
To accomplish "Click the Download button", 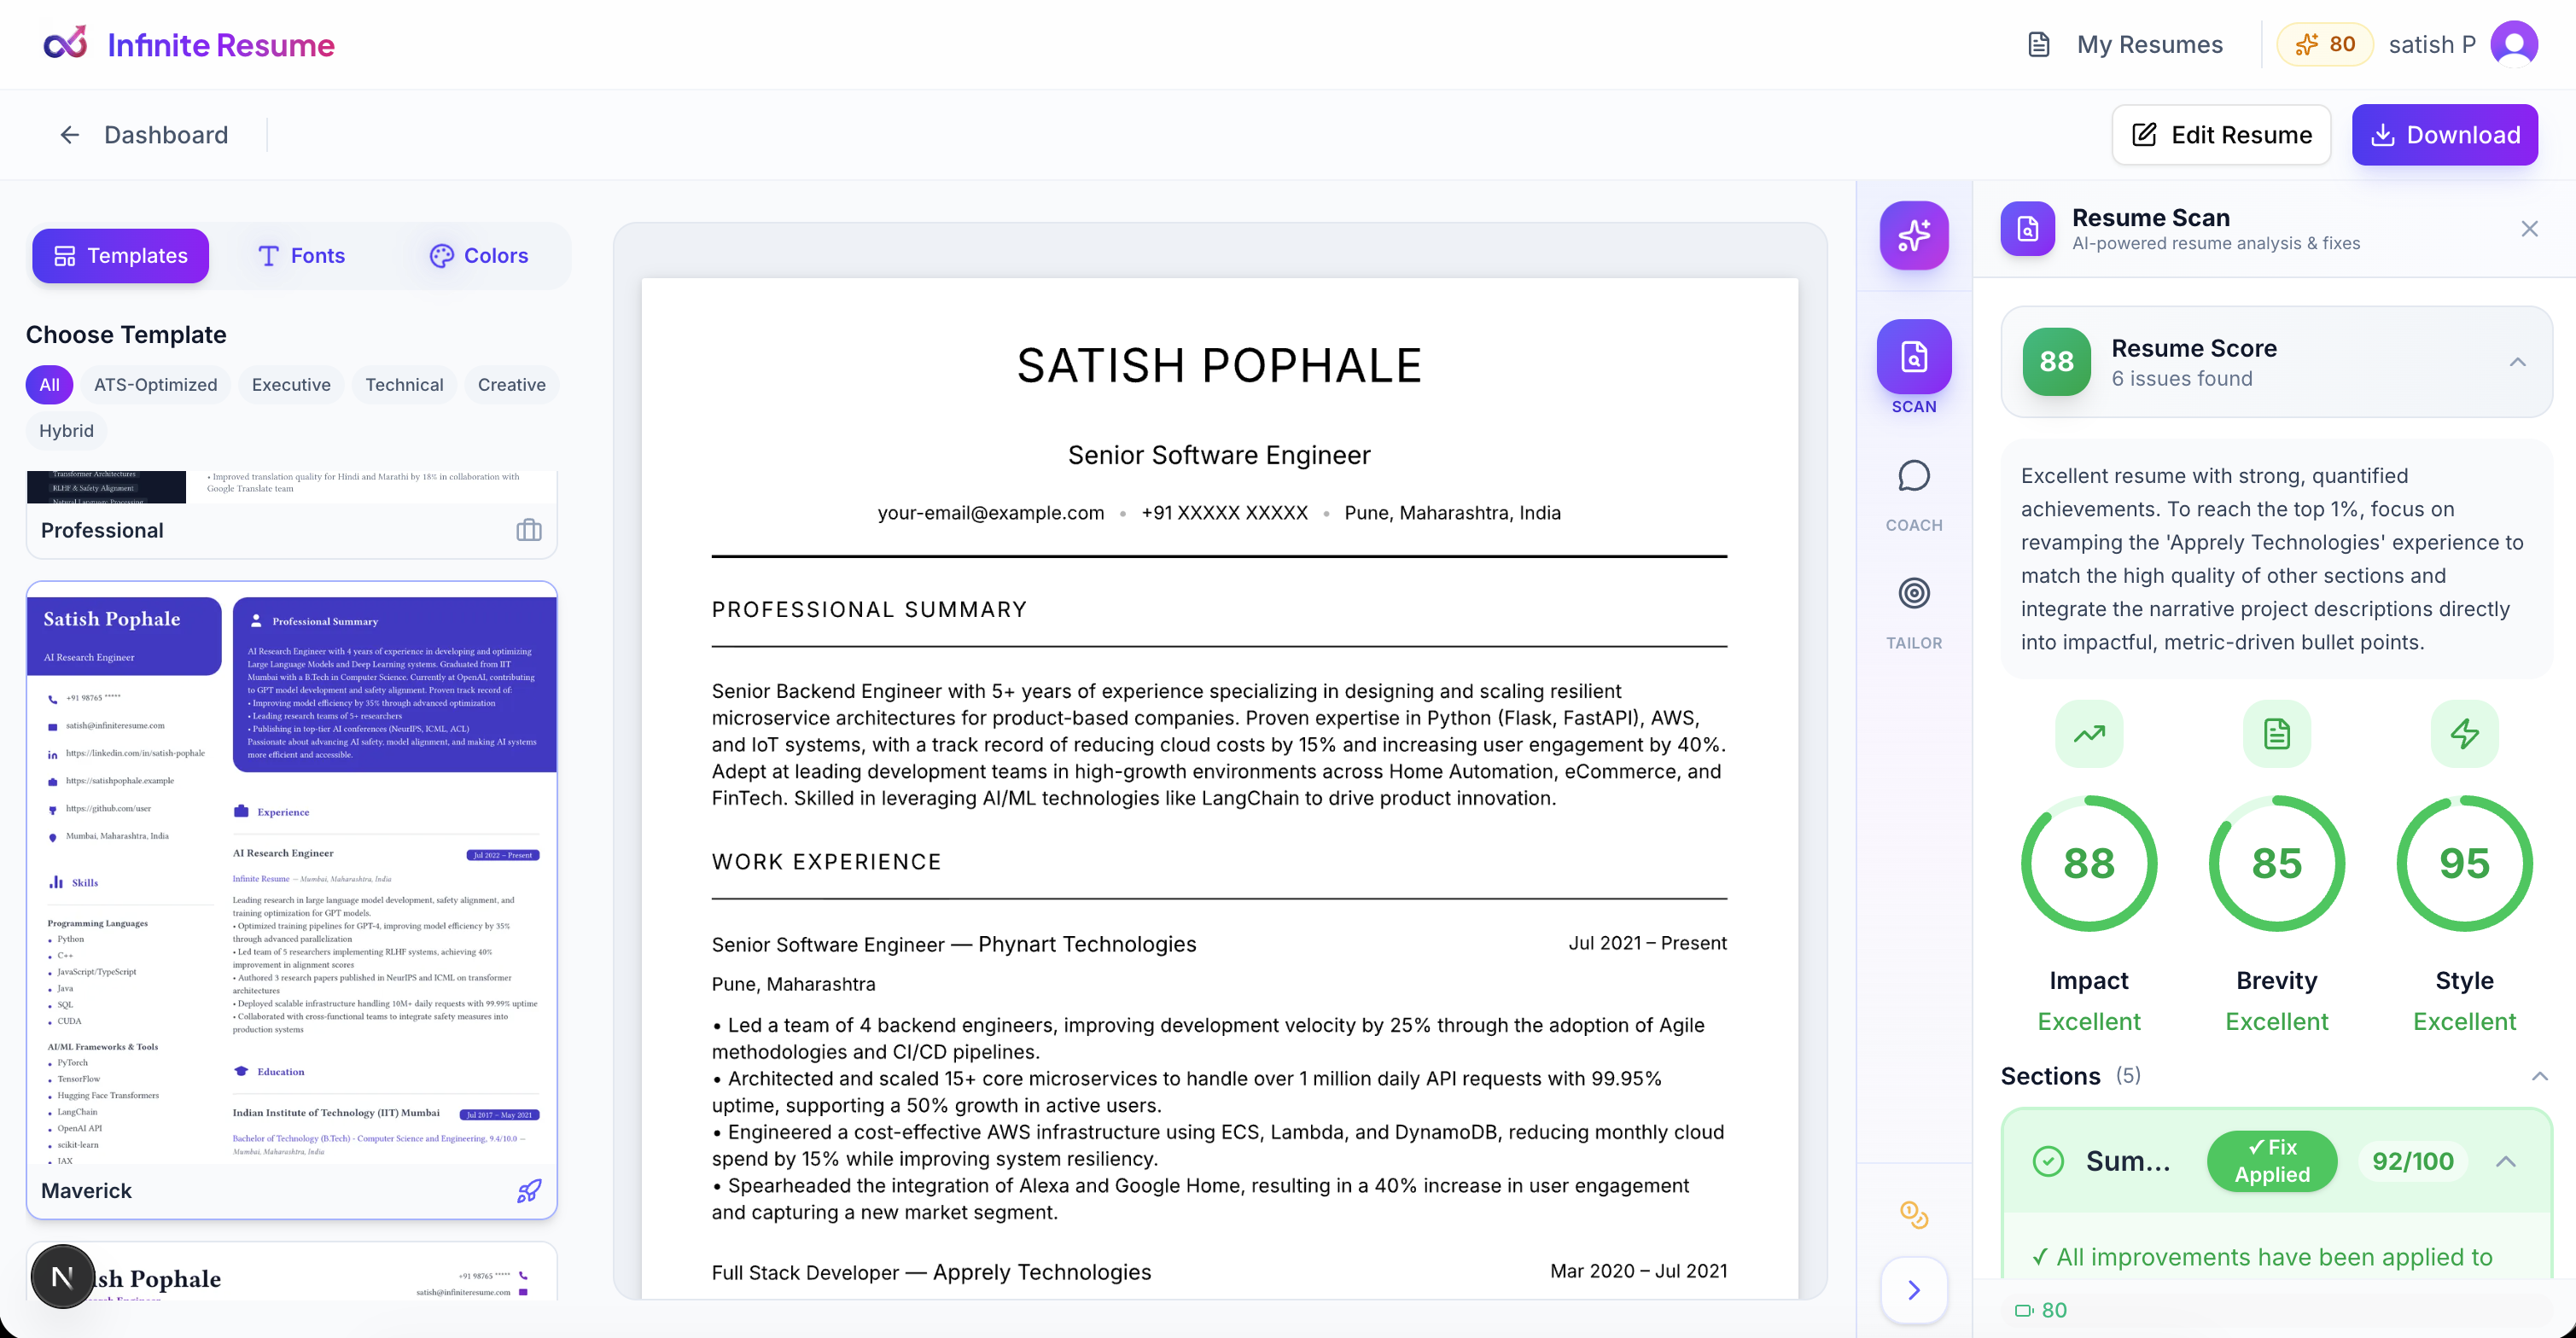I will [x=2444, y=134].
